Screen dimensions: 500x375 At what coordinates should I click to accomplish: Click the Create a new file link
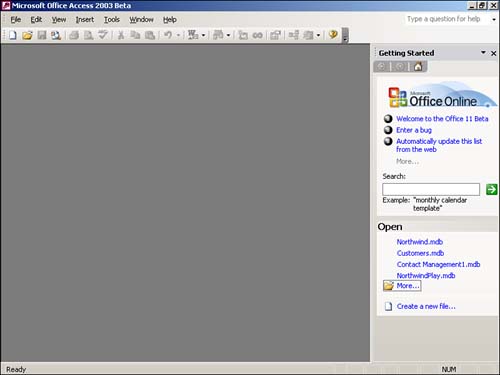click(426, 306)
